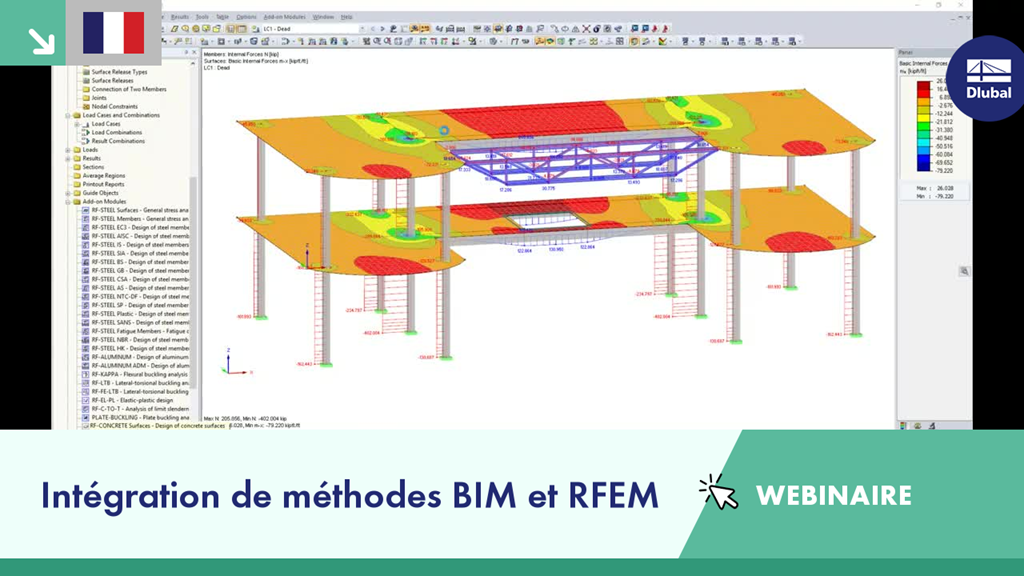The width and height of the screenshot is (1024, 576).
Task: Select Load Combinations in the tree
Action: [116, 132]
